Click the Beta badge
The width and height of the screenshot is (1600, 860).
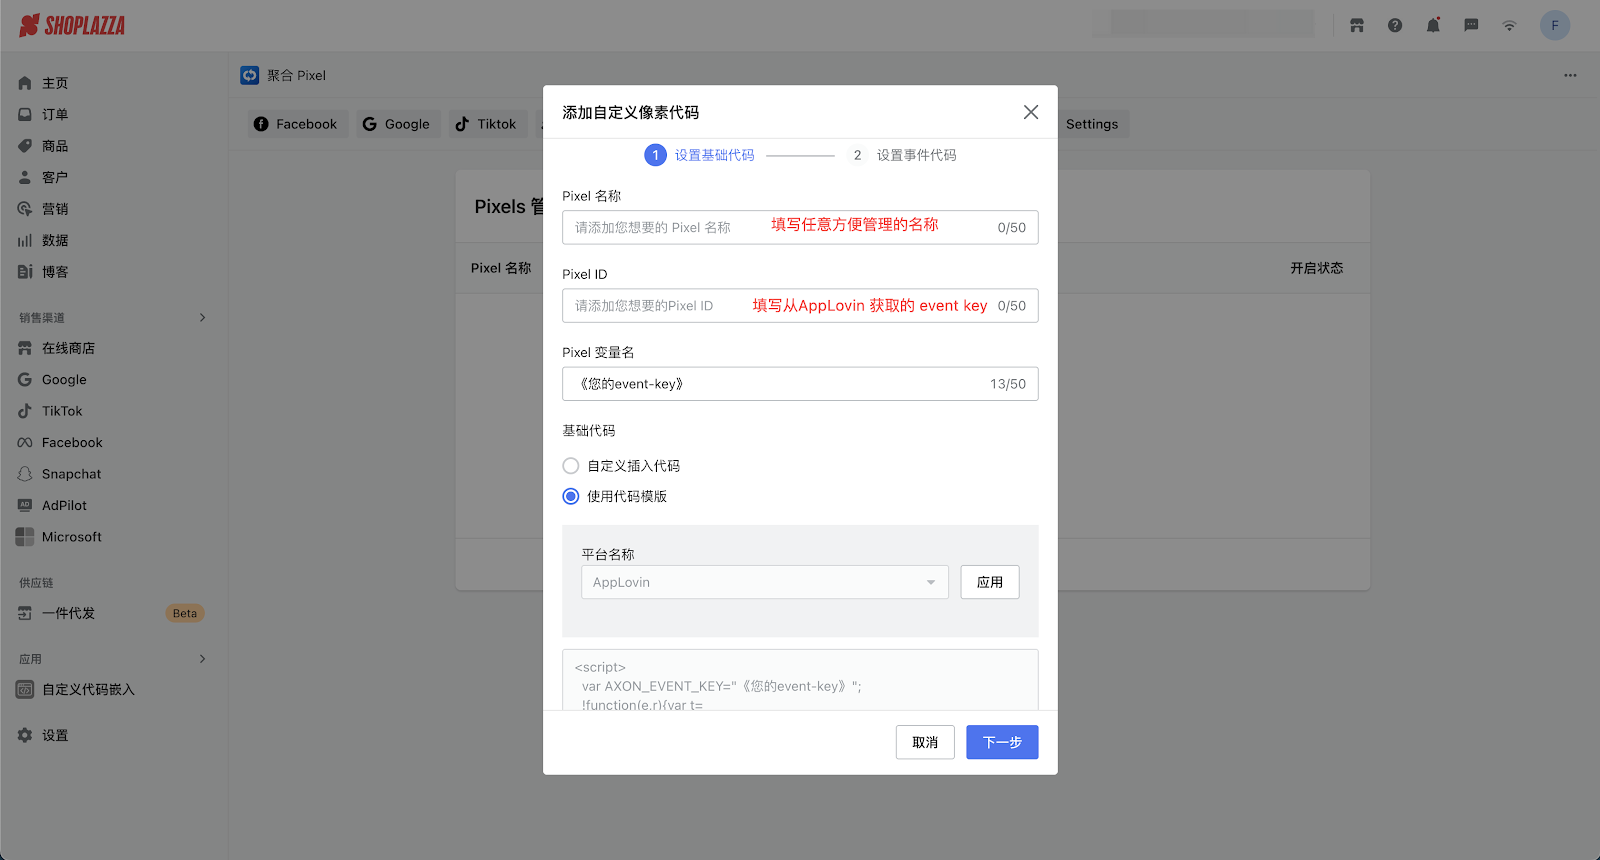click(x=185, y=613)
